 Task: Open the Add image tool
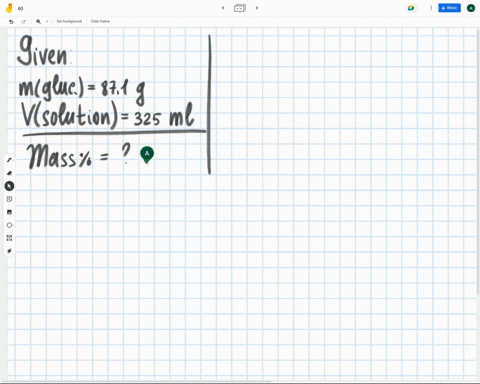point(9,212)
